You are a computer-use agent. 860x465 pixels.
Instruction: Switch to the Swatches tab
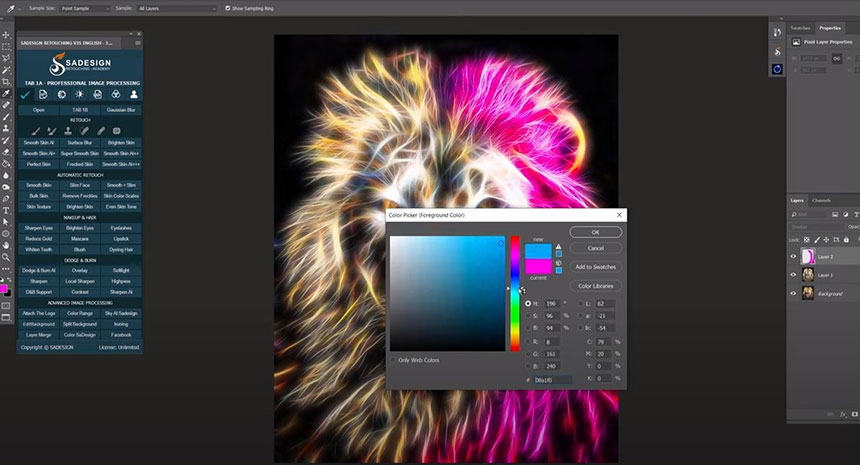(800, 28)
